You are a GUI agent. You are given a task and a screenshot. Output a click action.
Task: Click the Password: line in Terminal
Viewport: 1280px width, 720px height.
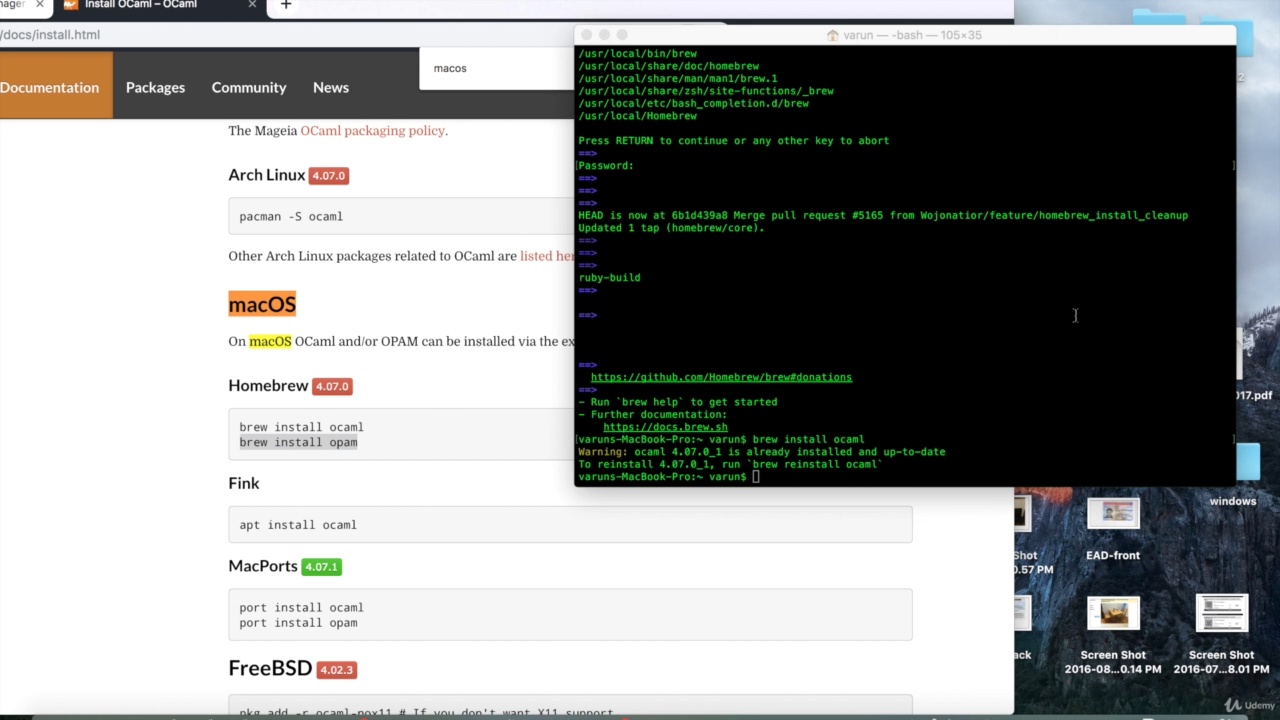click(x=606, y=166)
